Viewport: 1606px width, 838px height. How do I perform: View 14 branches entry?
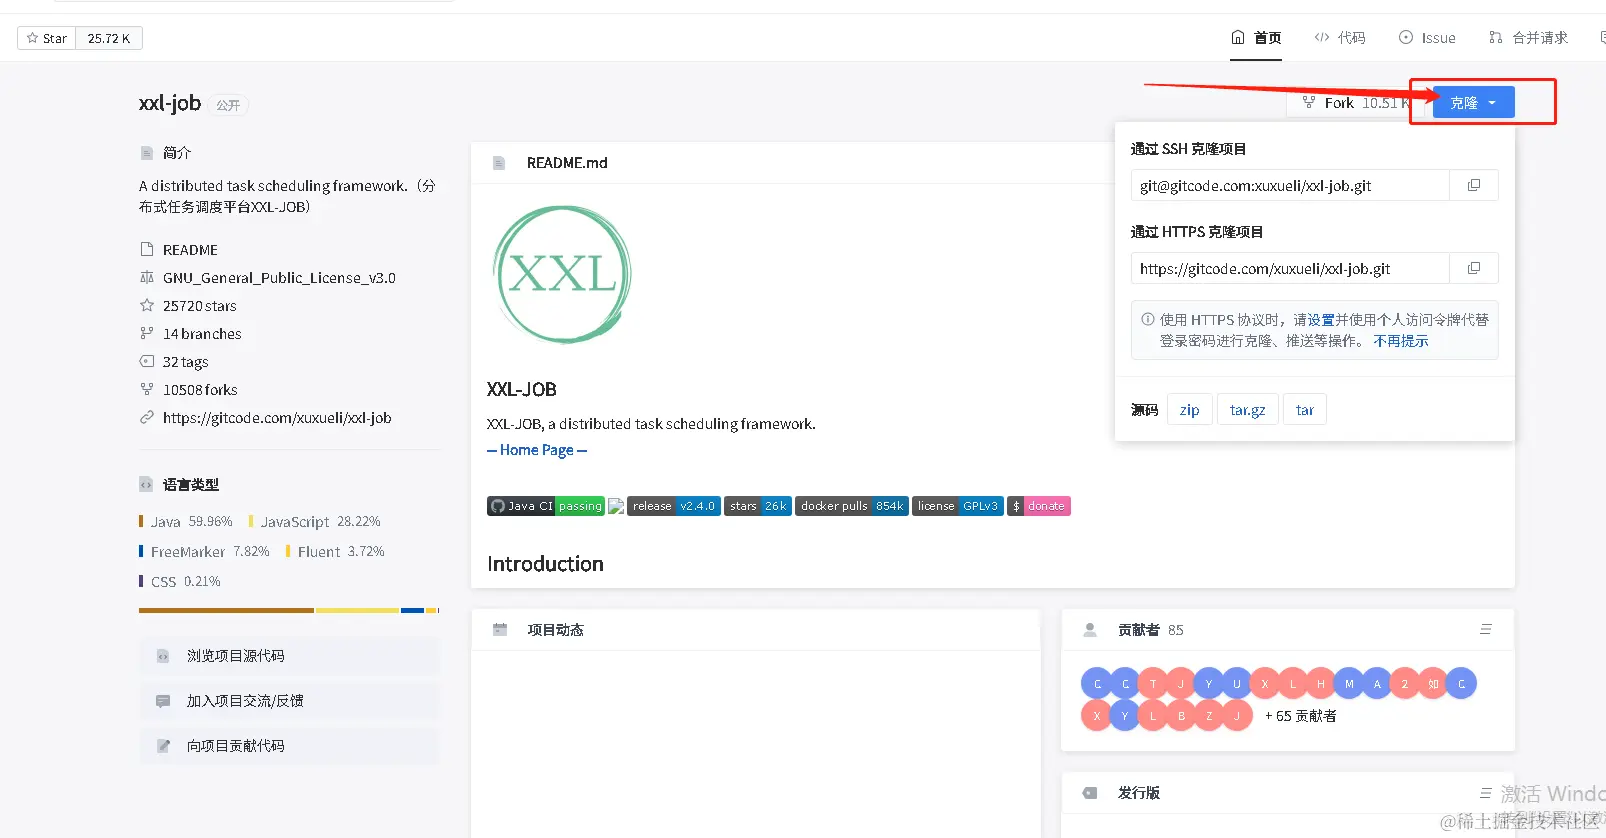pos(202,334)
